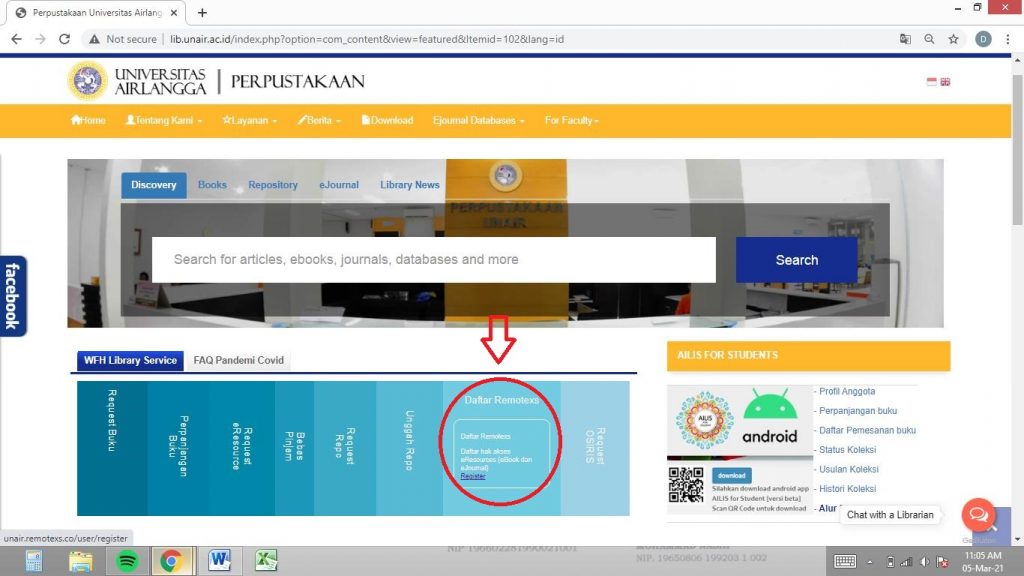Switch to the eJournal tab
The height and width of the screenshot is (576, 1024).
[x=339, y=185]
